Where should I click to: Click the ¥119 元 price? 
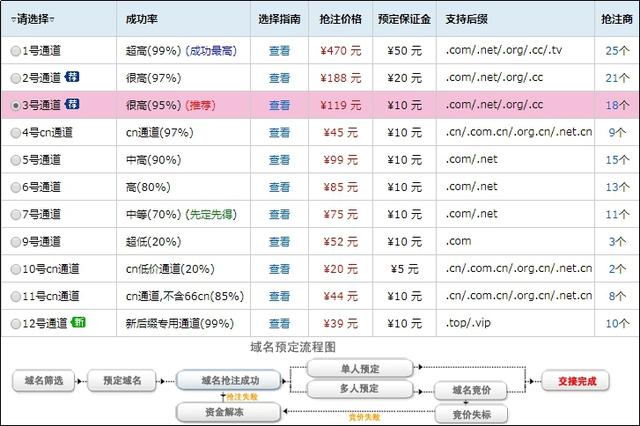[x=340, y=106]
